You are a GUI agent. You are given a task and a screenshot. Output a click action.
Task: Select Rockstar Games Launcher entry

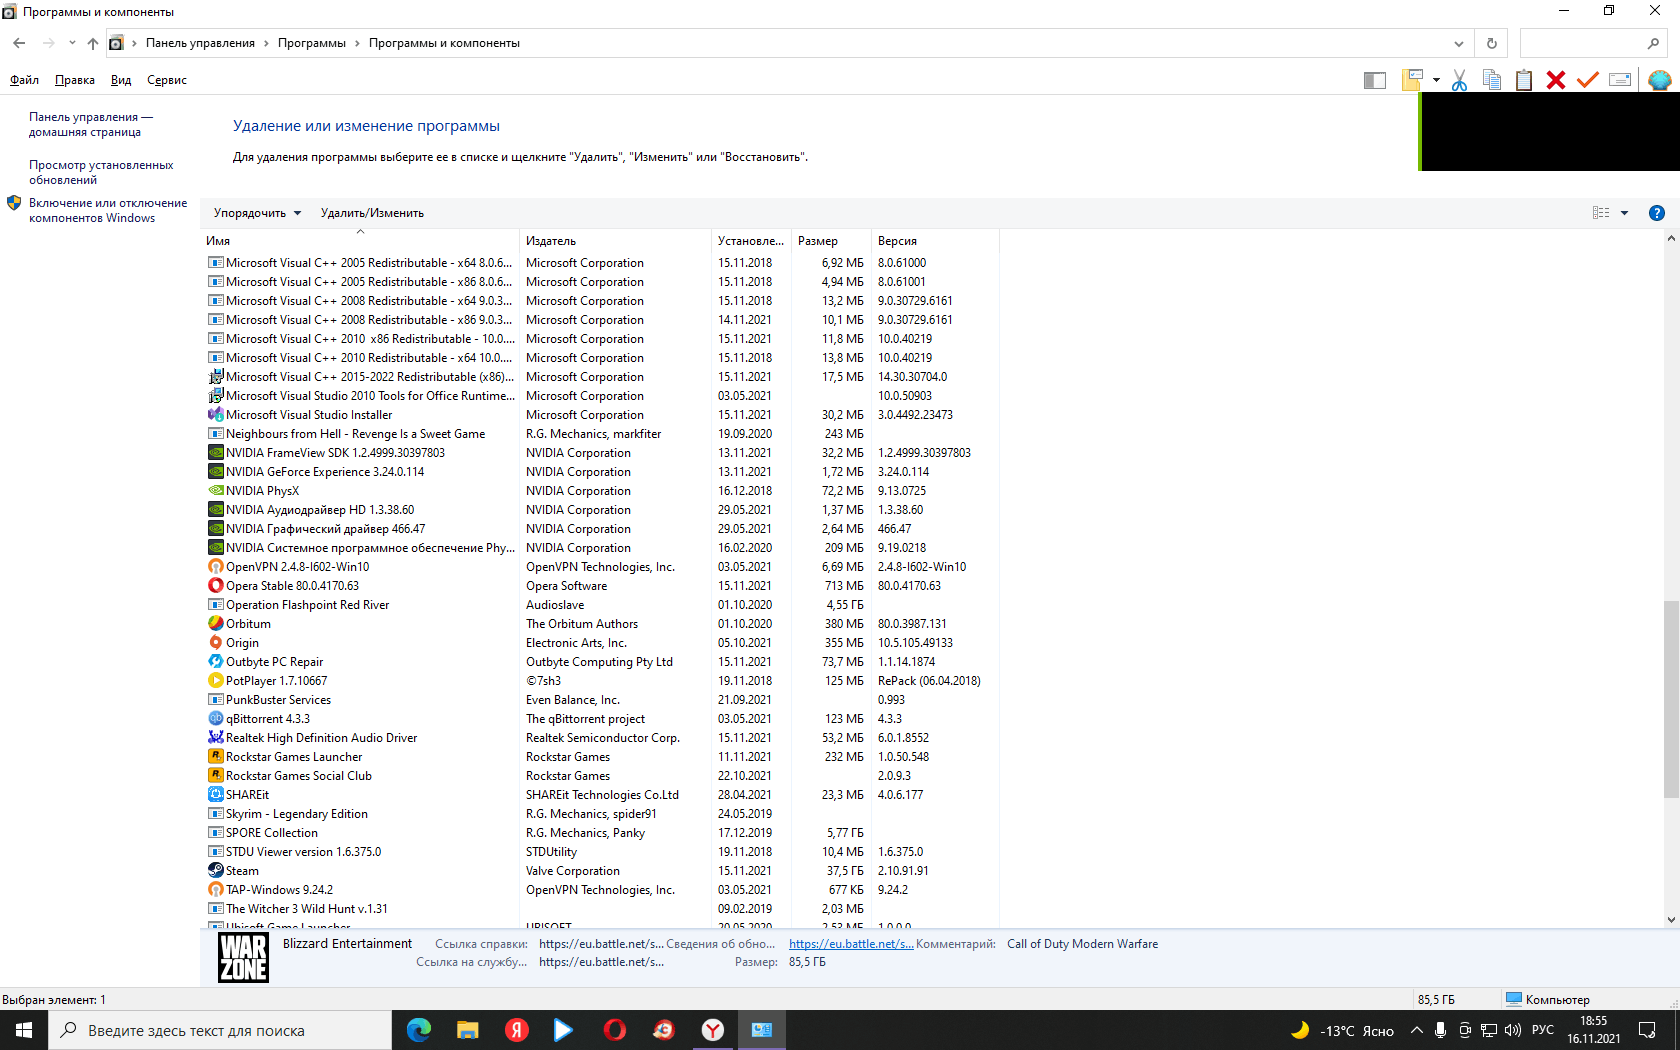(294, 757)
